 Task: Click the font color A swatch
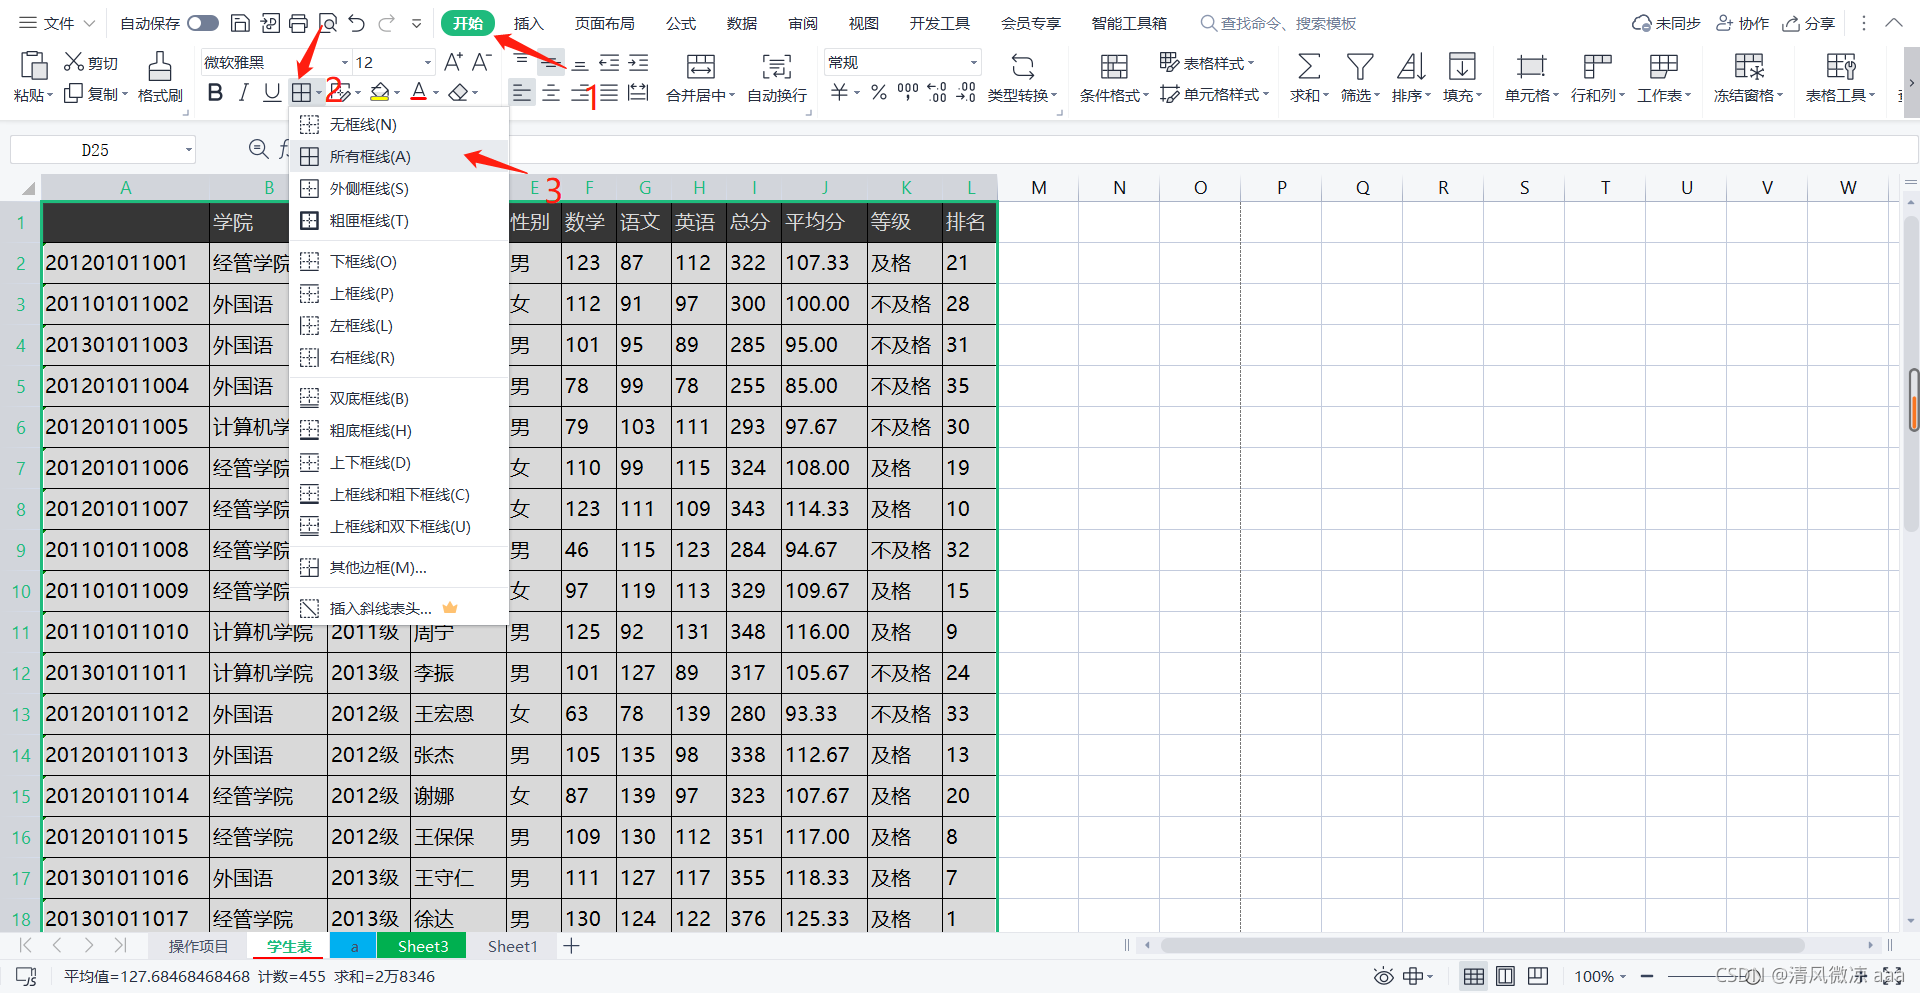(x=419, y=93)
